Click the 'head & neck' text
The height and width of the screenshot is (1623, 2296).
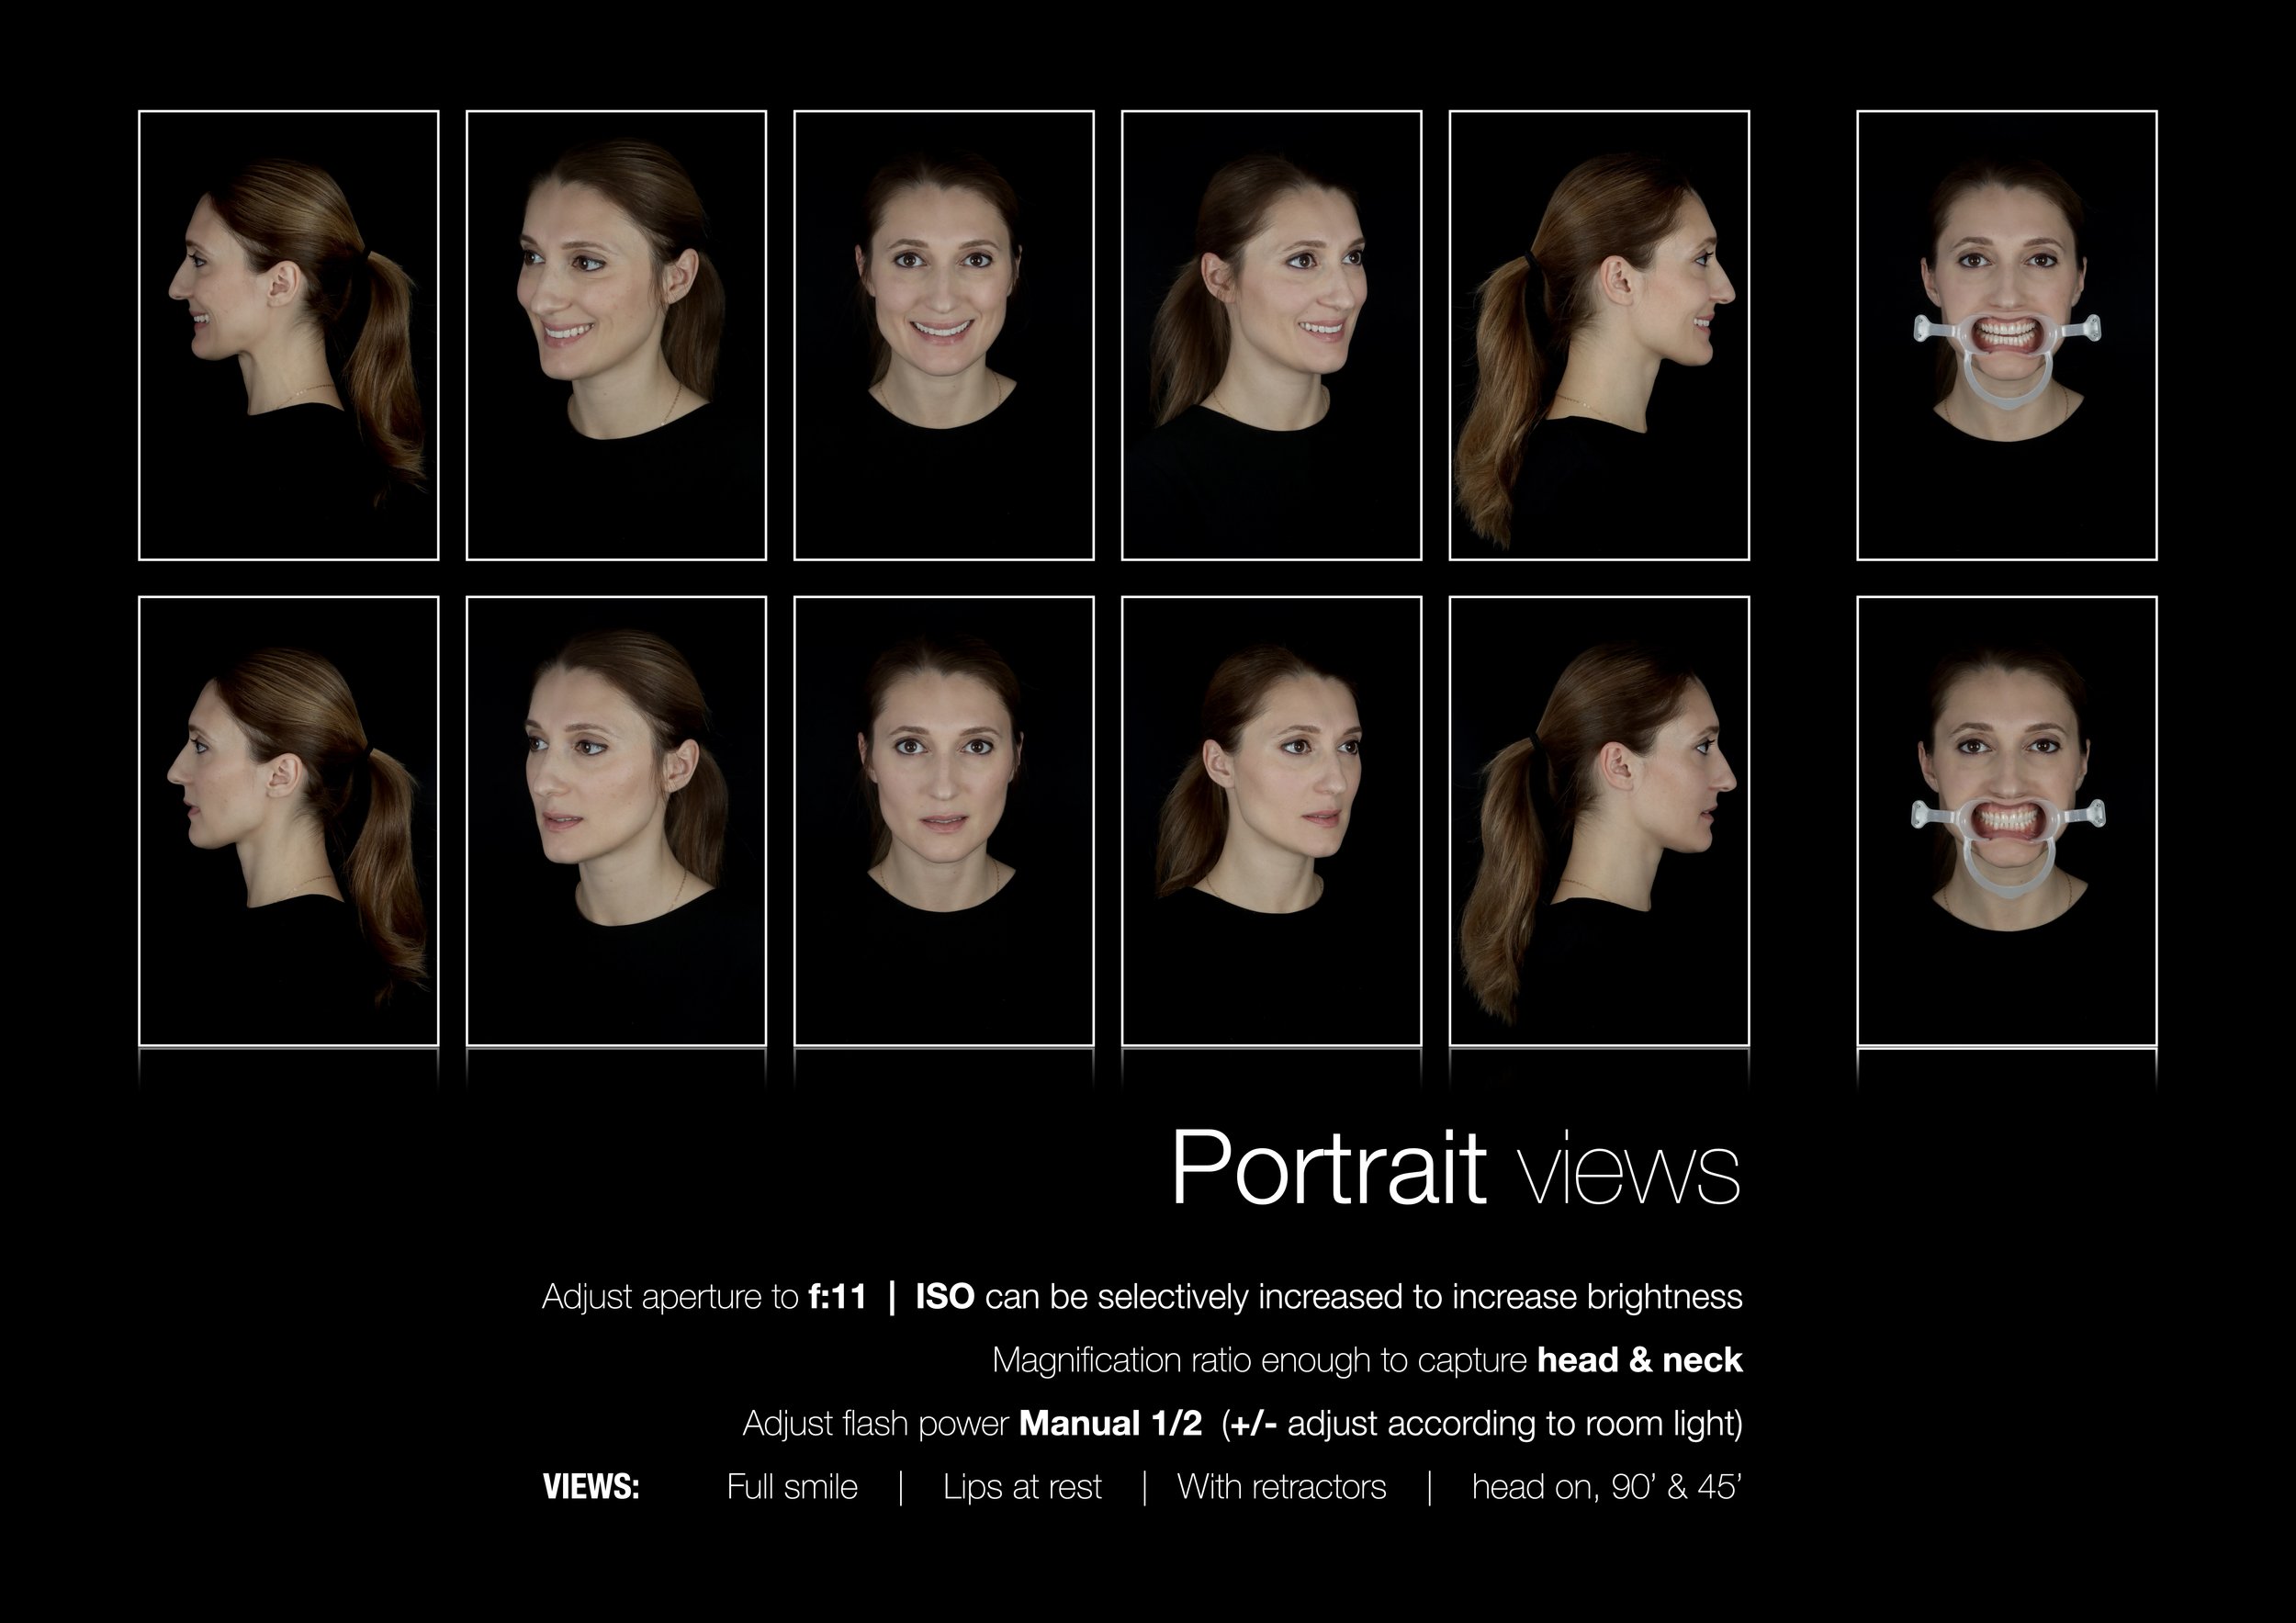[1640, 1360]
